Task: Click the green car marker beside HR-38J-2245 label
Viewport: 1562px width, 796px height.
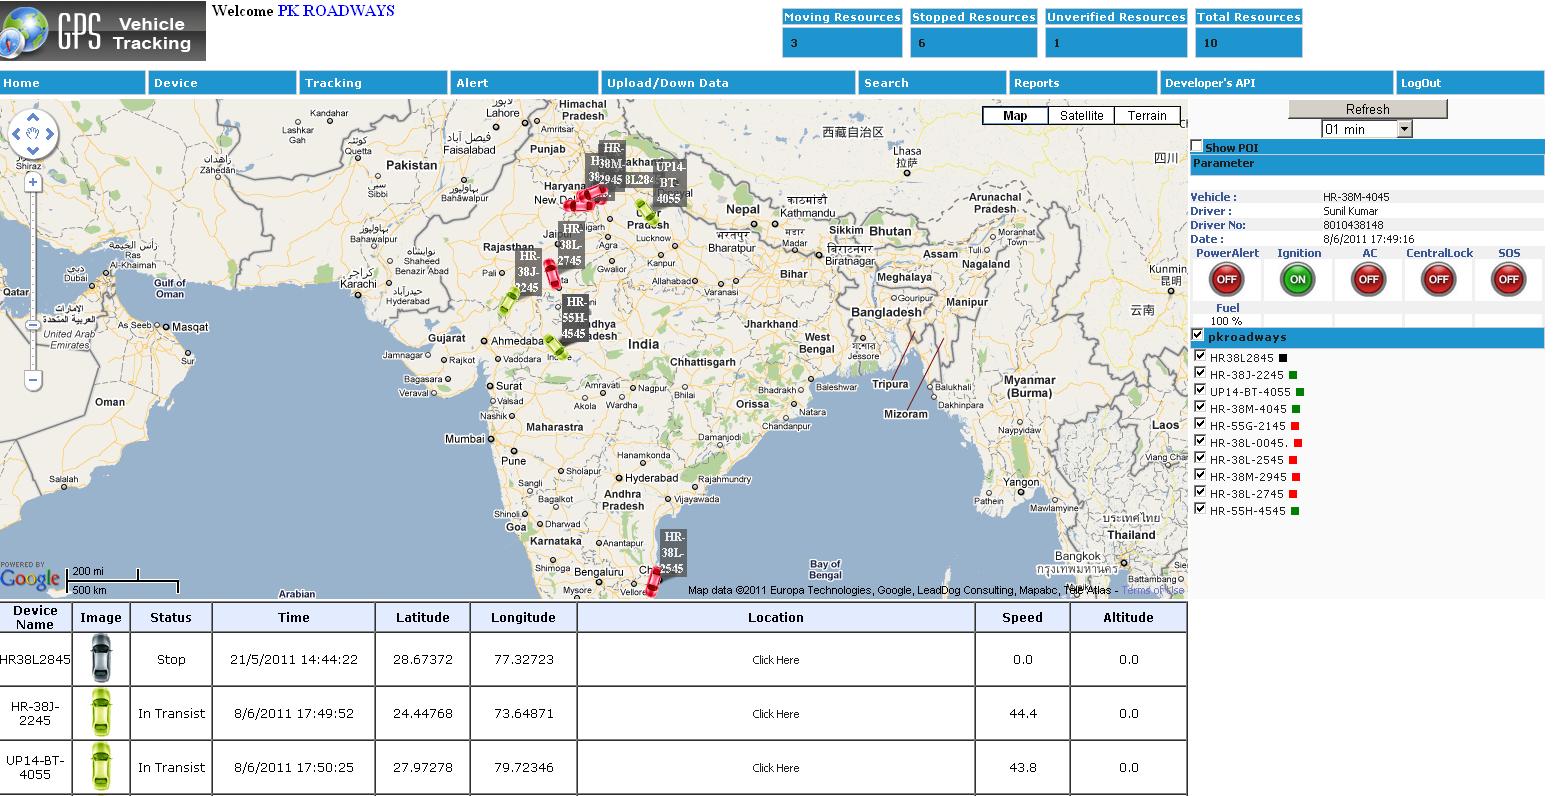Action: coord(508,301)
